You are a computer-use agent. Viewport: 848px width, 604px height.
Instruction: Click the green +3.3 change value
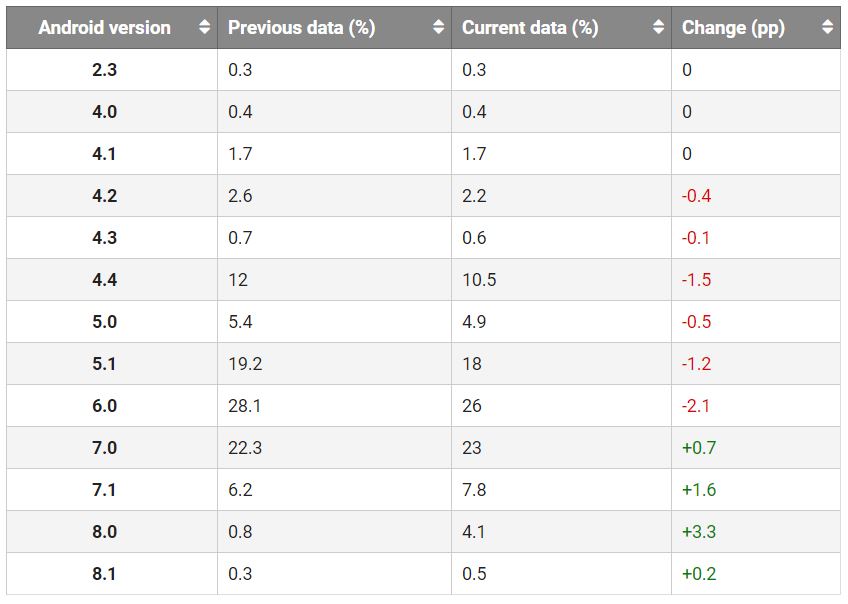point(699,532)
